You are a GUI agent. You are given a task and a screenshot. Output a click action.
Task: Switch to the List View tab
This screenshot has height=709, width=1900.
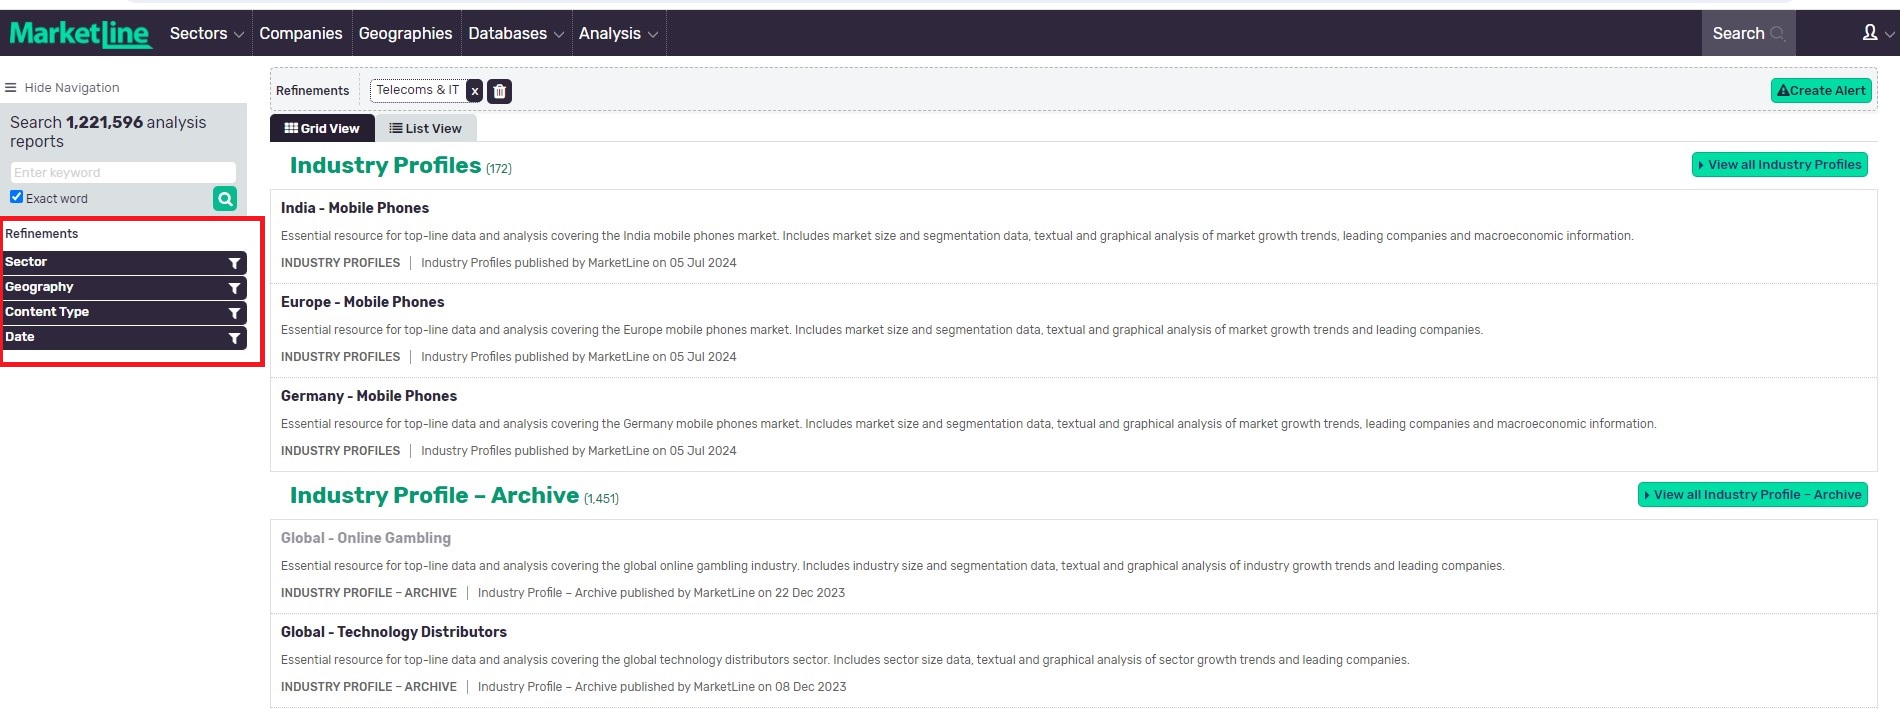[425, 128]
